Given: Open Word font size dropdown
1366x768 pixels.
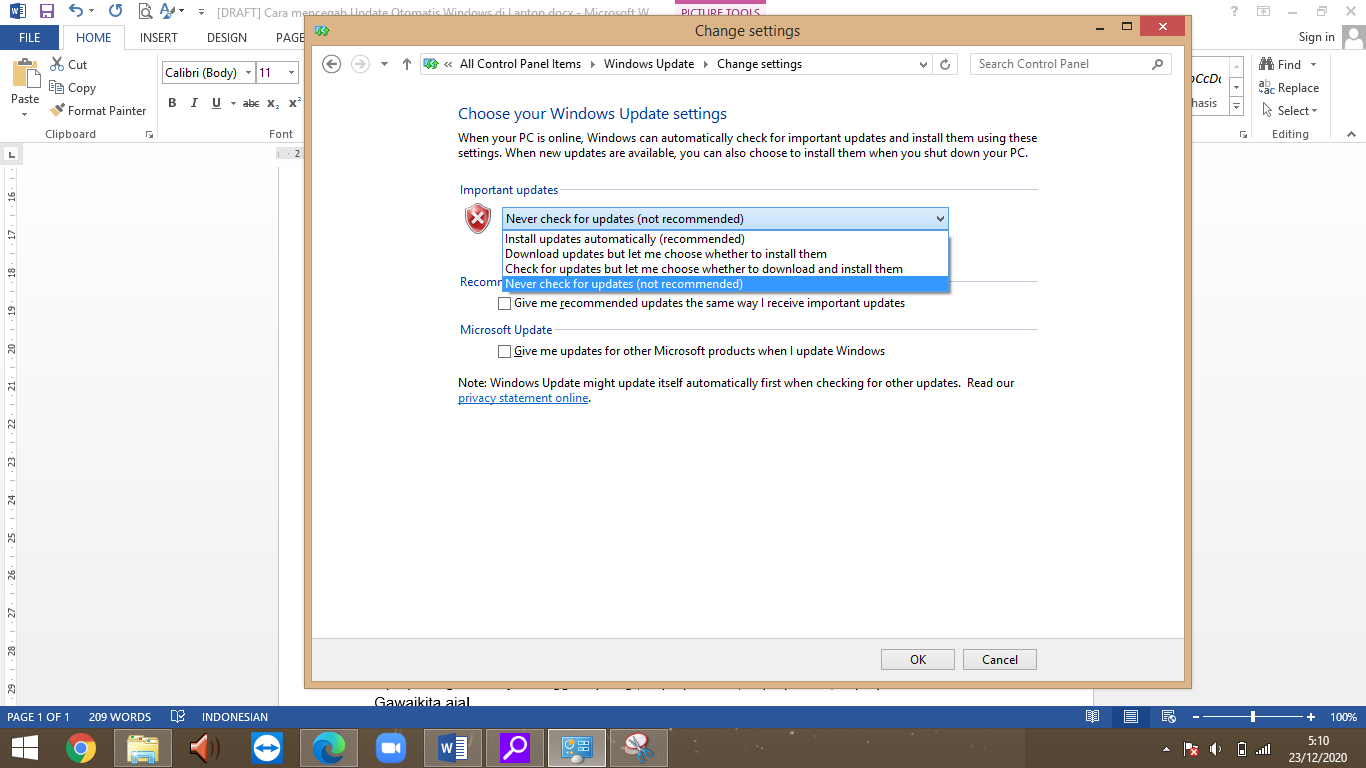Looking at the screenshot, I should click(291, 73).
